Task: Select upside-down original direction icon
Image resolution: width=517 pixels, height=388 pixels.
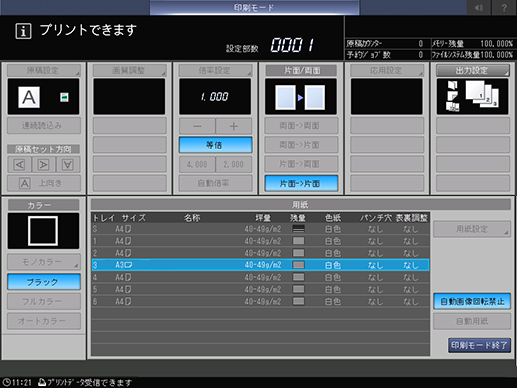Action: pyautogui.click(x=68, y=164)
